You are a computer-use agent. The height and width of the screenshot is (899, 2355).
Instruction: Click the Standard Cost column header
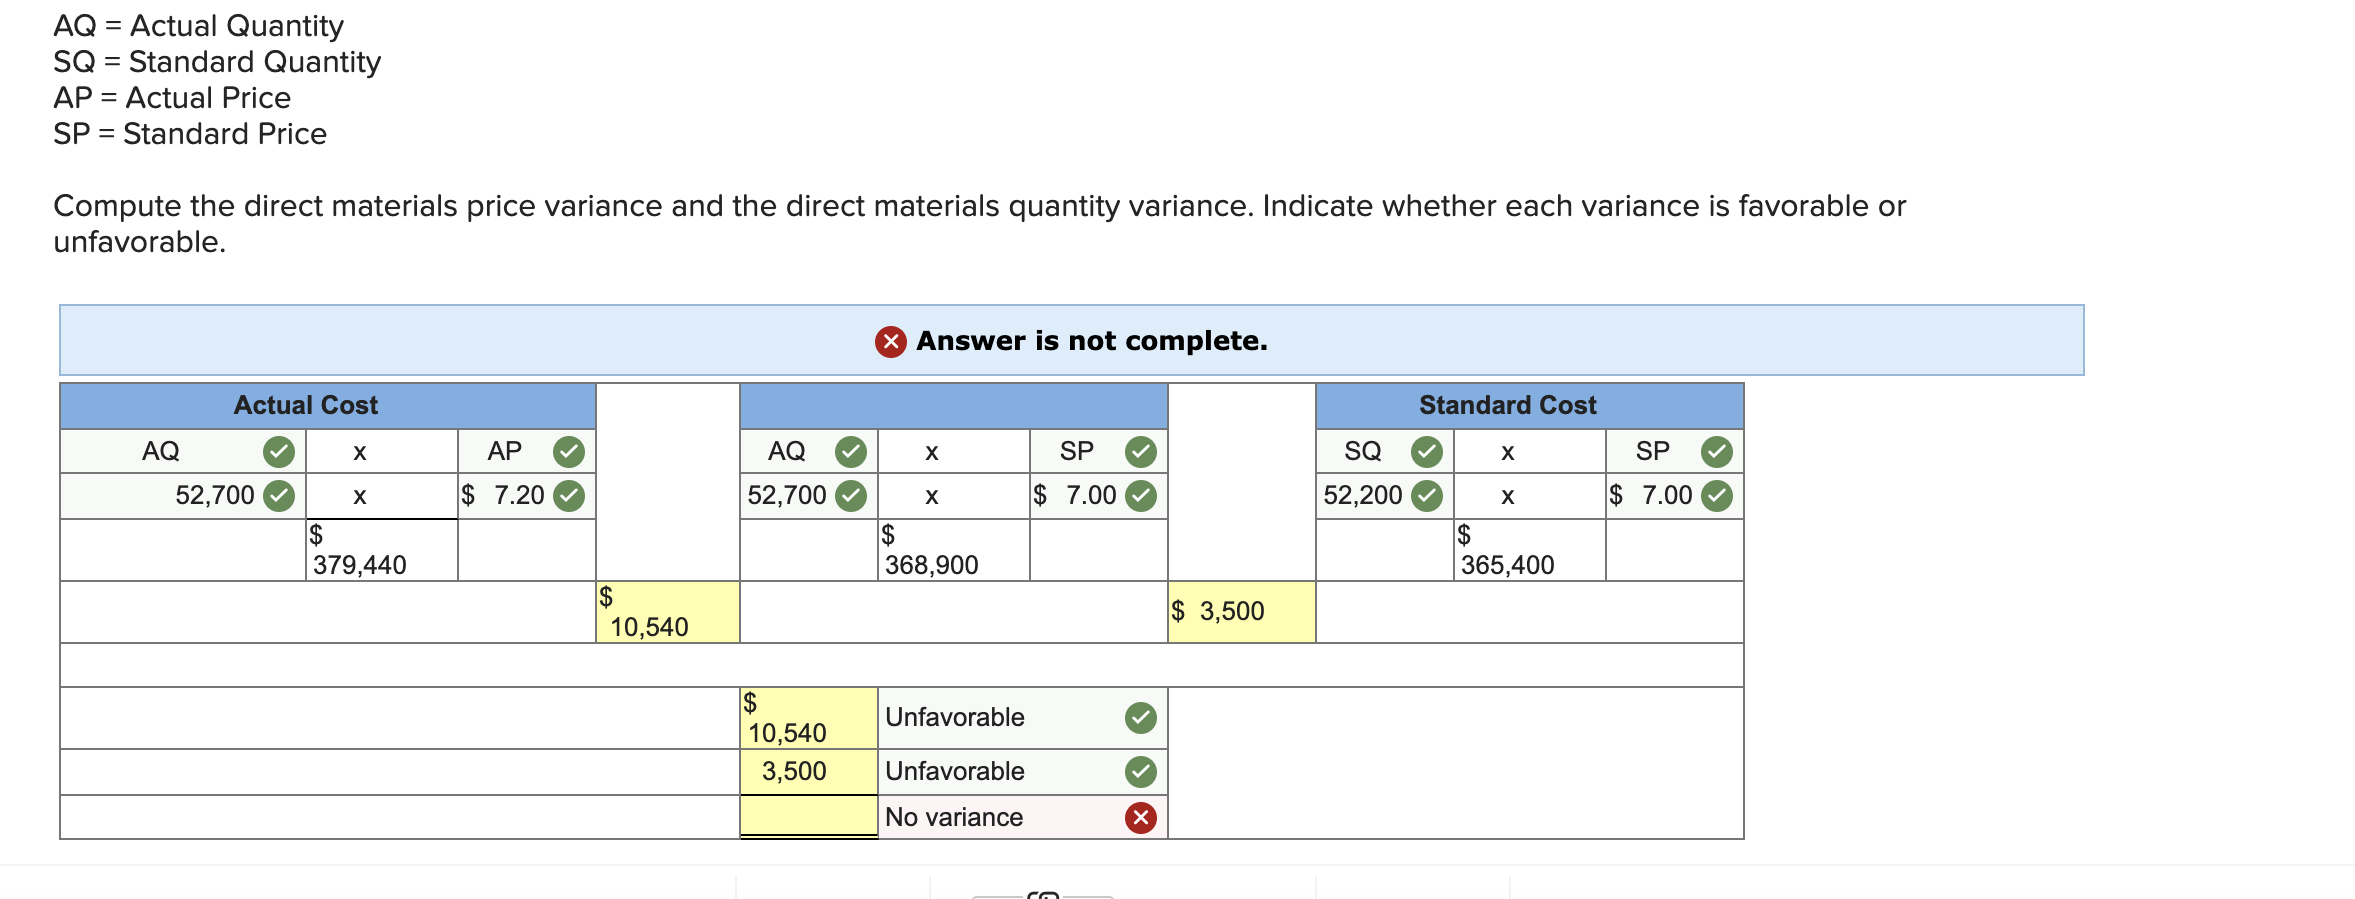click(x=1530, y=405)
